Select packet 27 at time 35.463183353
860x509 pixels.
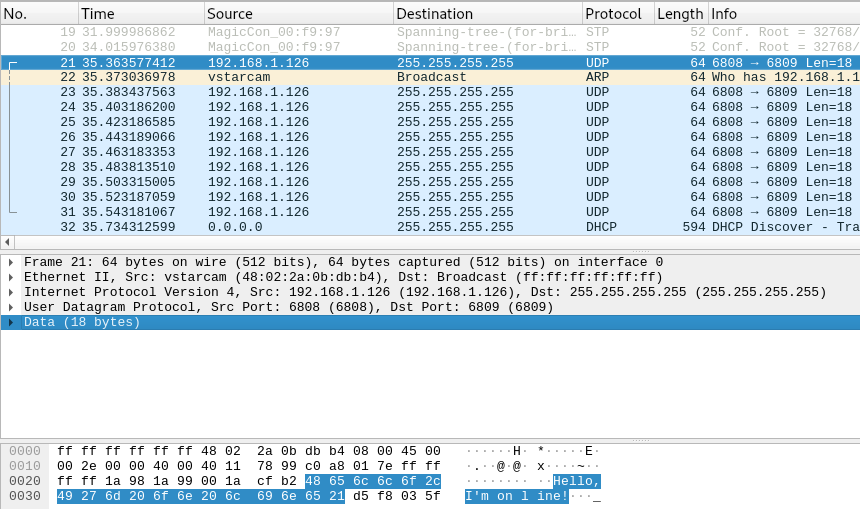point(430,152)
